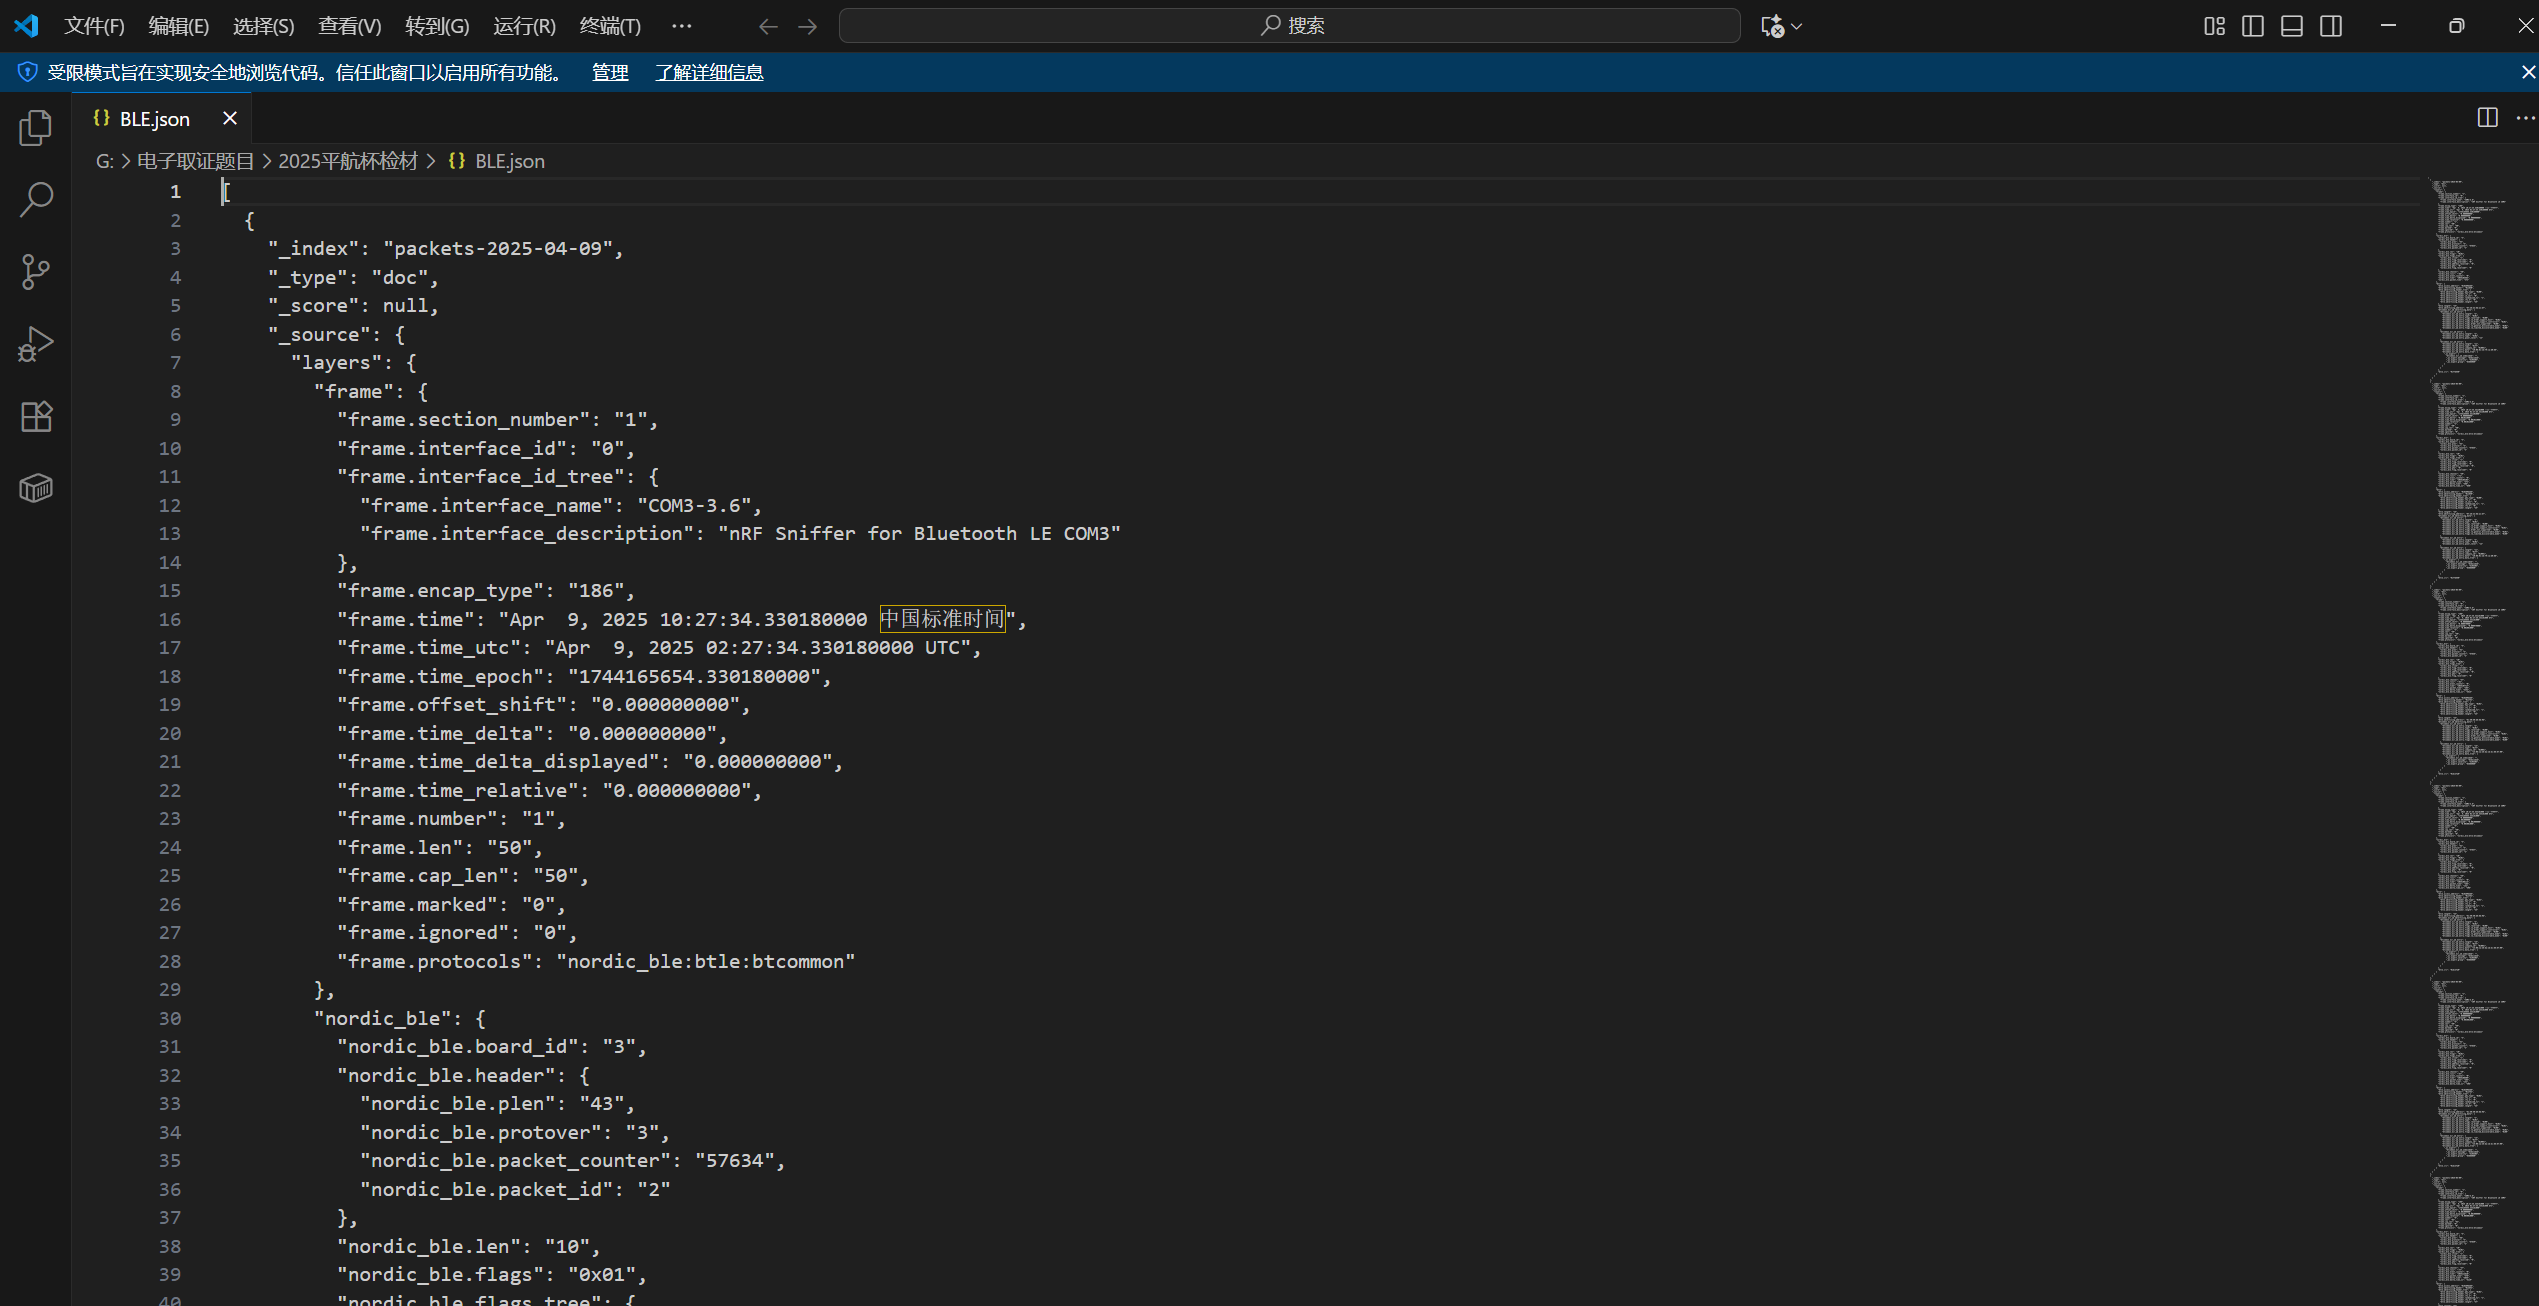Open the Run and Debug view

36,344
